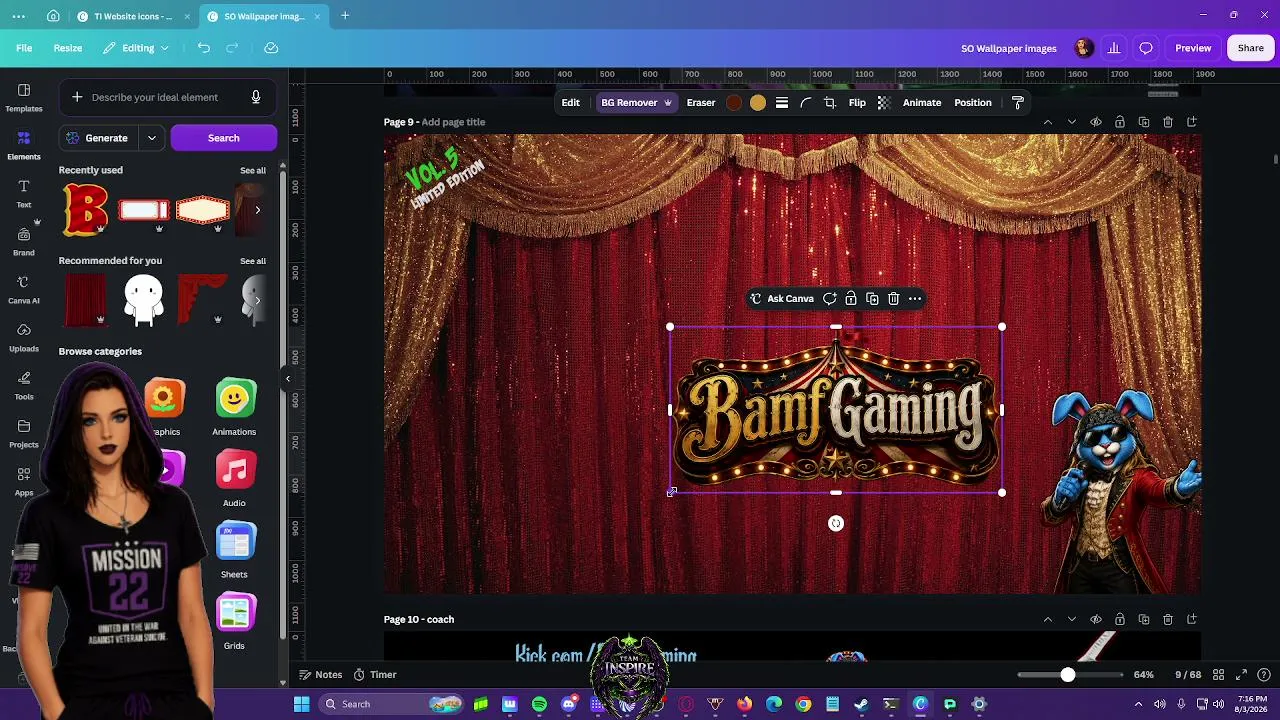Show more recommended elements arrow
The height and width of the screenshot is (720, 1280).
258,300
